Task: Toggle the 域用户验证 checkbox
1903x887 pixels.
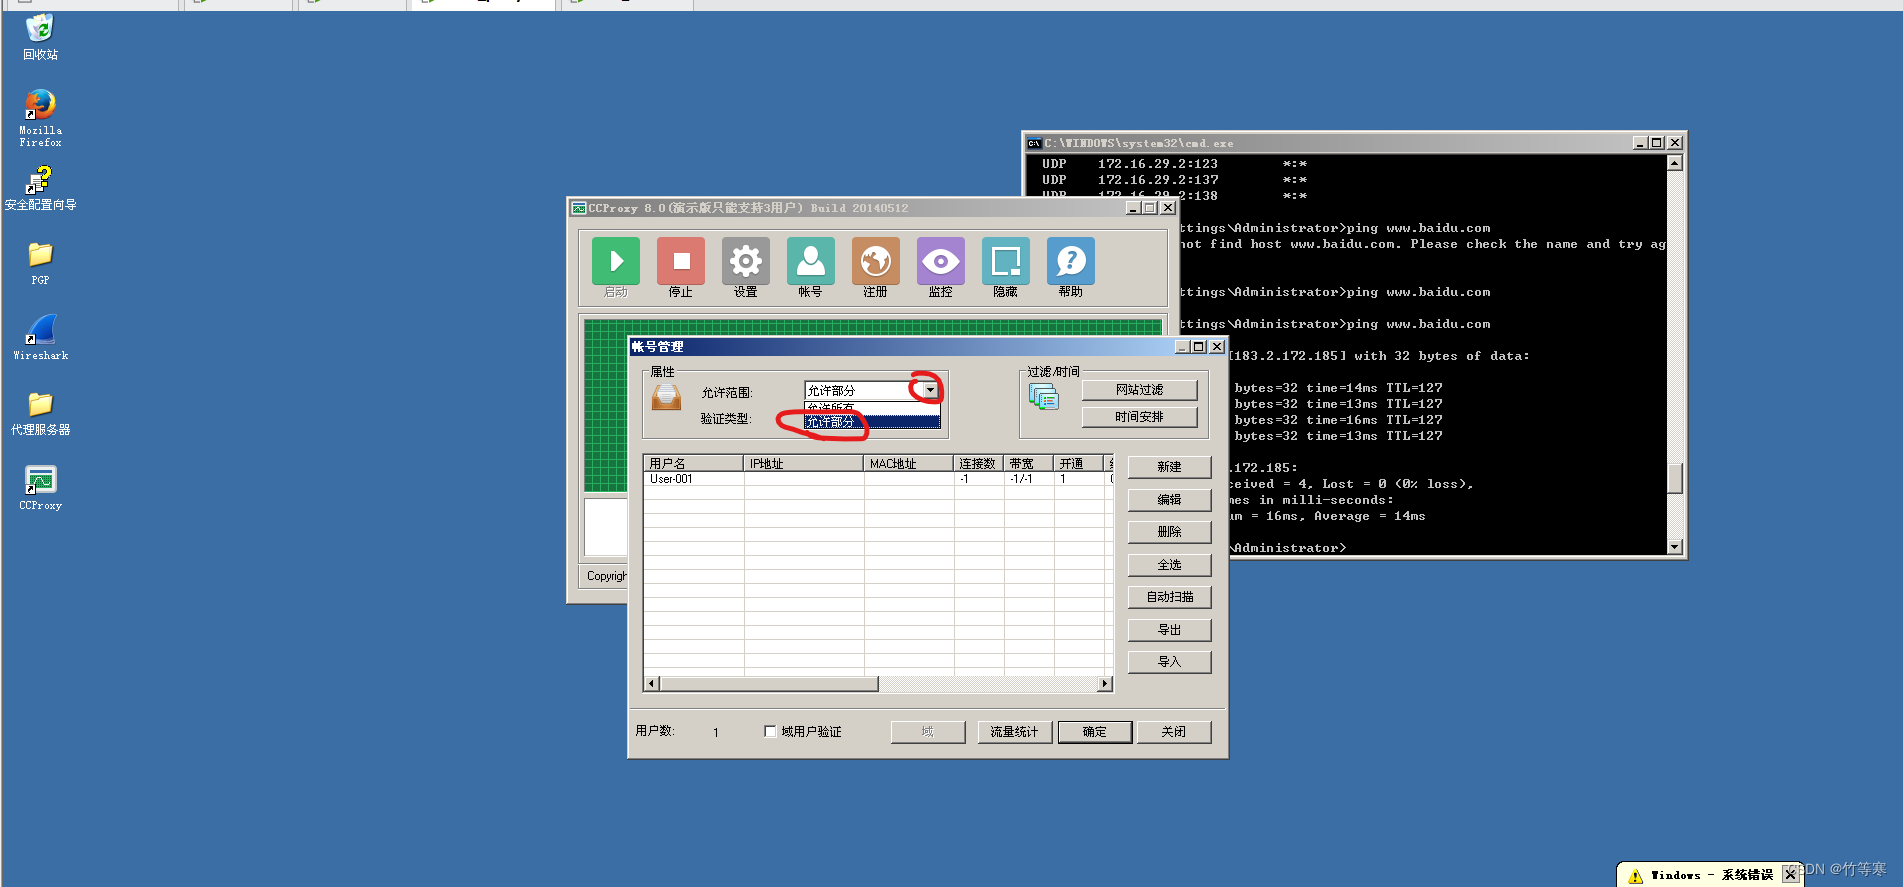Action: 770,731
